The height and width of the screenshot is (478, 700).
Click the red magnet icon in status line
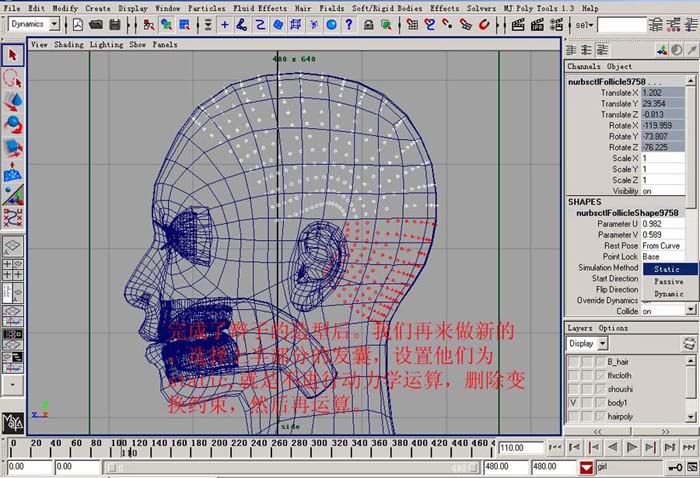(x=484, y=25)
